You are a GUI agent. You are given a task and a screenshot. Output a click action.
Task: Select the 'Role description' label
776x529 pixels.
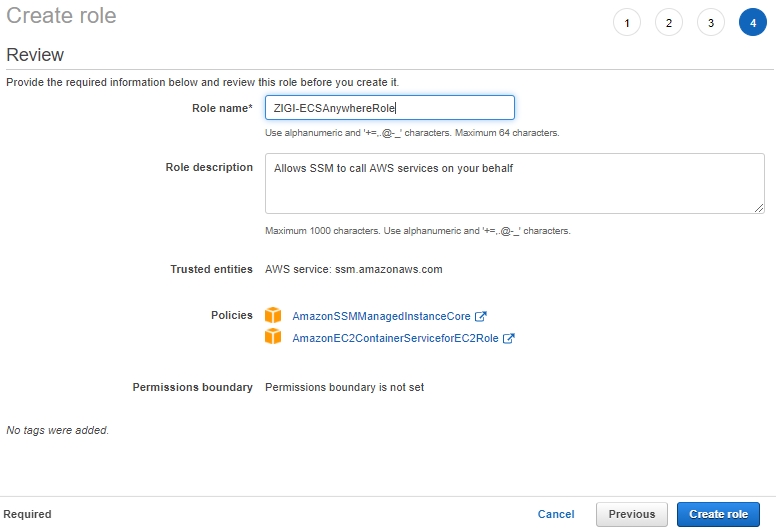(x=209, y=167)
